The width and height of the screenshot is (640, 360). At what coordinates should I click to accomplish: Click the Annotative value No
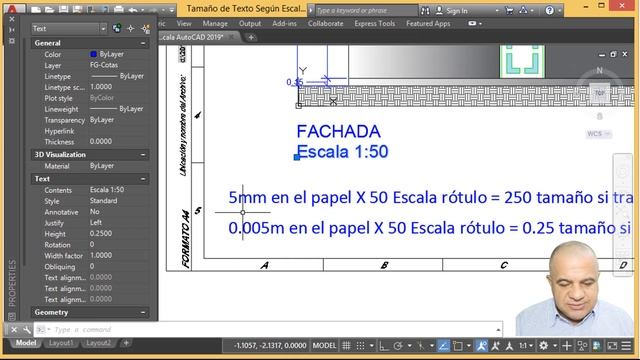95,211
